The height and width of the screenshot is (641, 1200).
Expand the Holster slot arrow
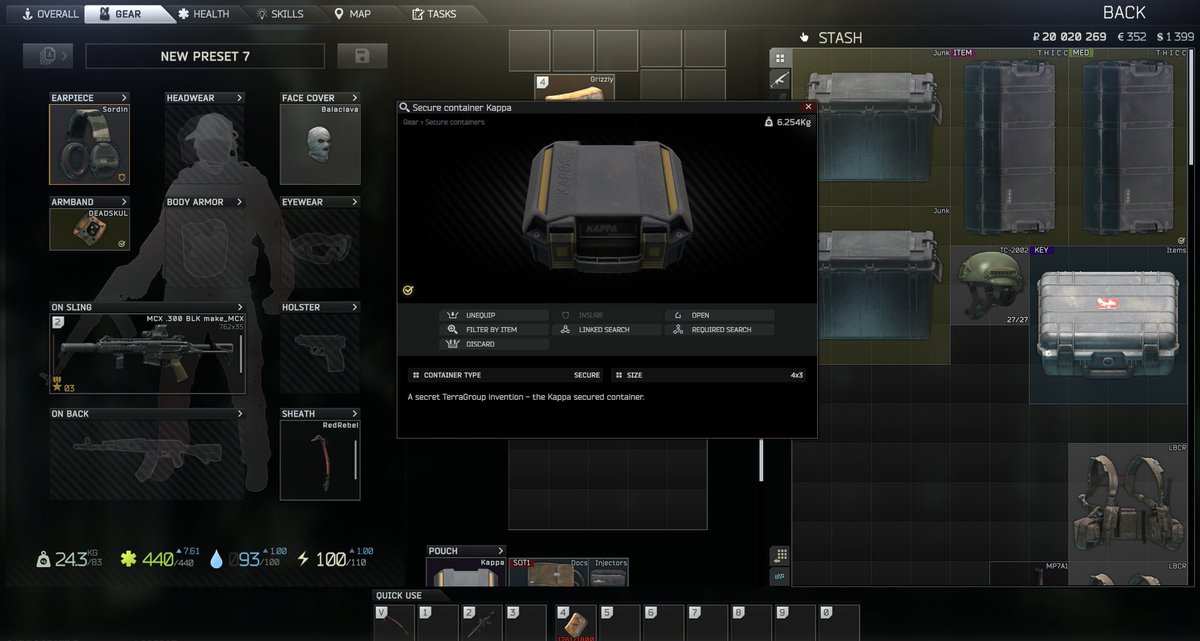pyautogui.click(x=354, y=307)
